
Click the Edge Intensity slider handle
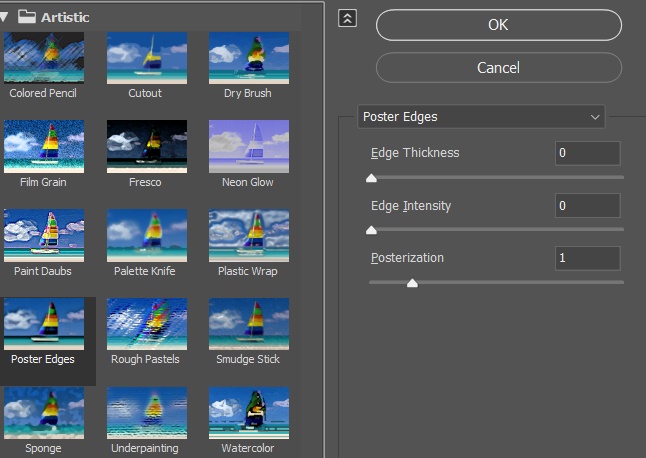371,229
